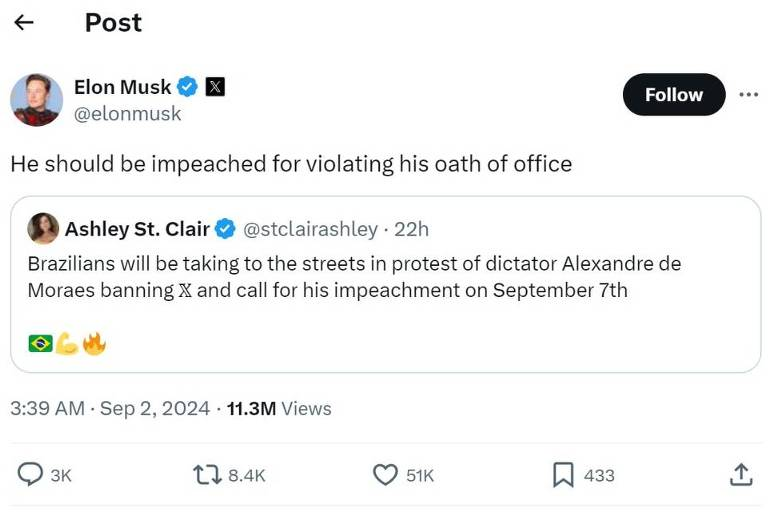Image resolution: width=768 pixels, height=512 pixels.
Task: Click the X affiliation badge beside Elon Musk
Action: coord(215,87)
